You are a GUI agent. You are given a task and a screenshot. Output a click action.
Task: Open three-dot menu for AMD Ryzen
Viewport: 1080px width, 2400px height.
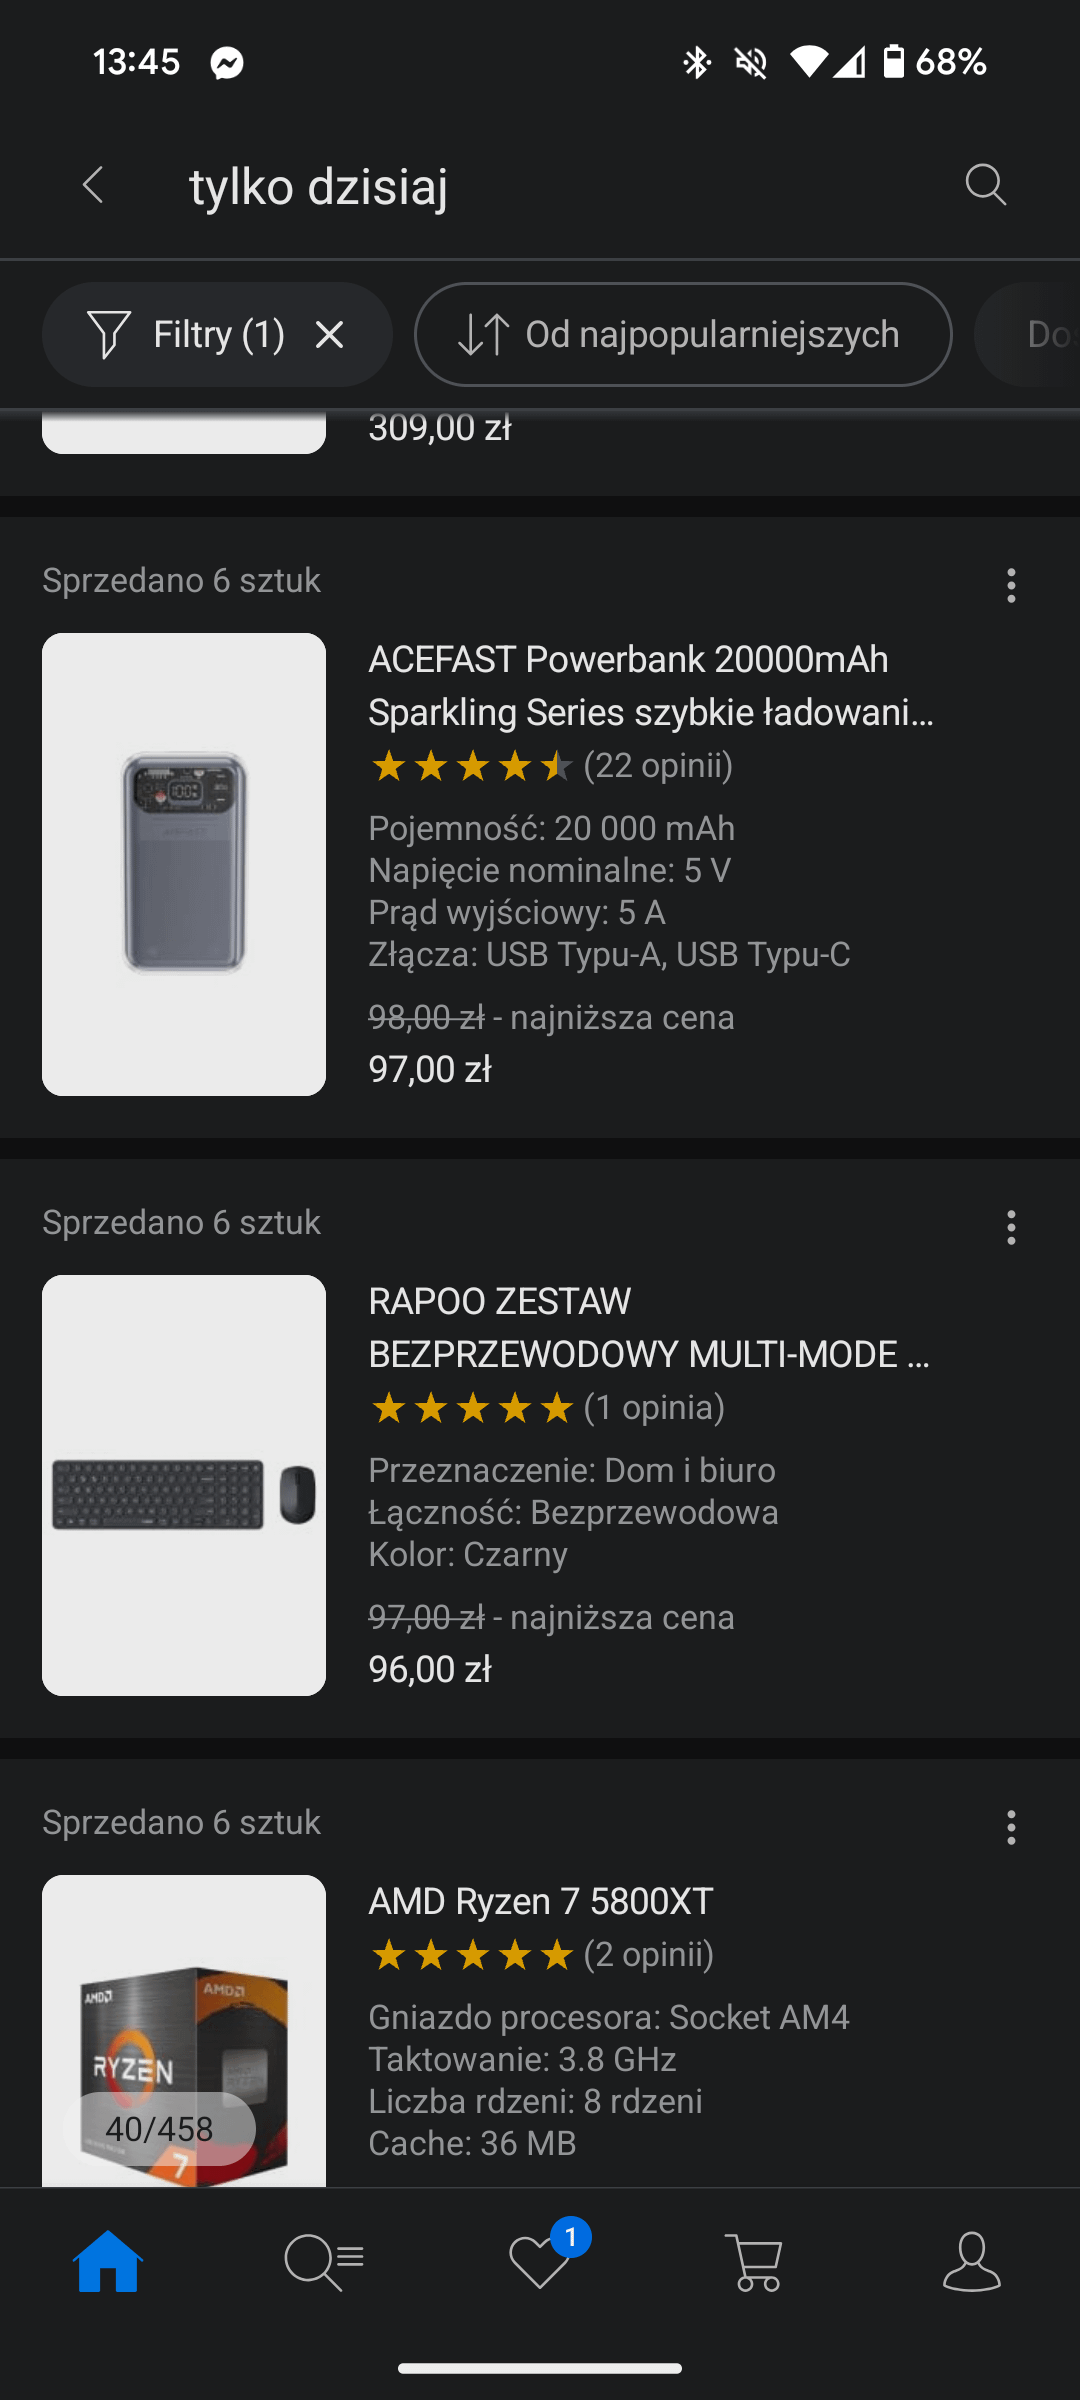pyautogui.click(x=1011, y=1827)
